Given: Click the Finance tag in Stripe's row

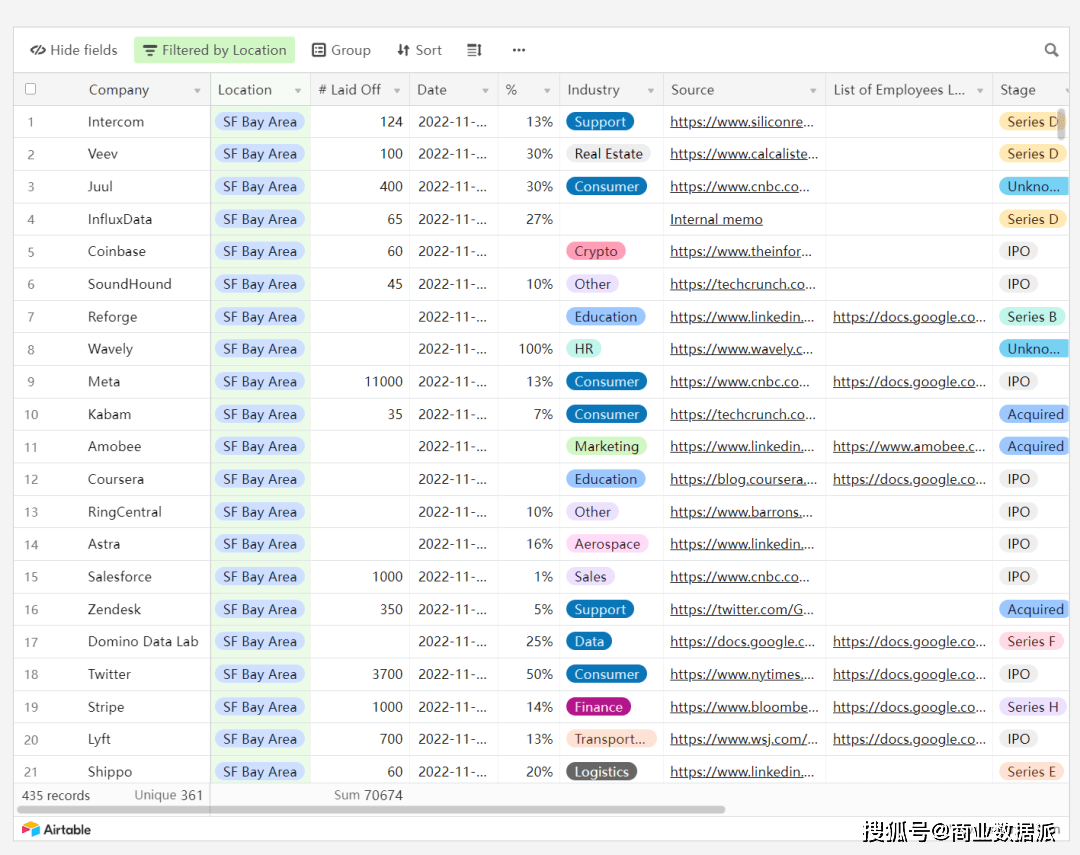Looking at the screenshot, I should click(599, 707).
